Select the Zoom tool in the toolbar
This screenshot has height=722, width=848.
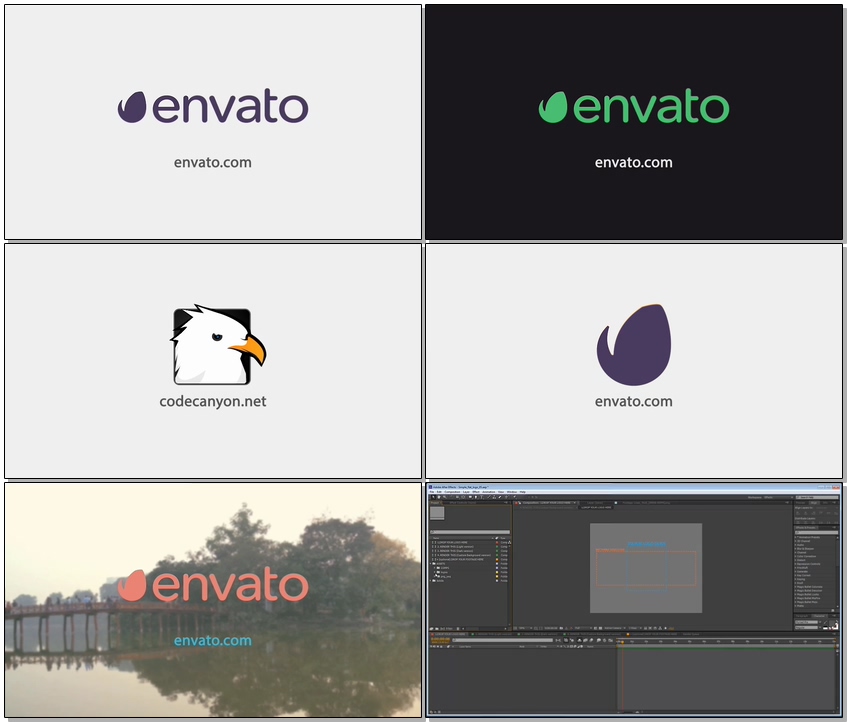[x=445, y=497]
